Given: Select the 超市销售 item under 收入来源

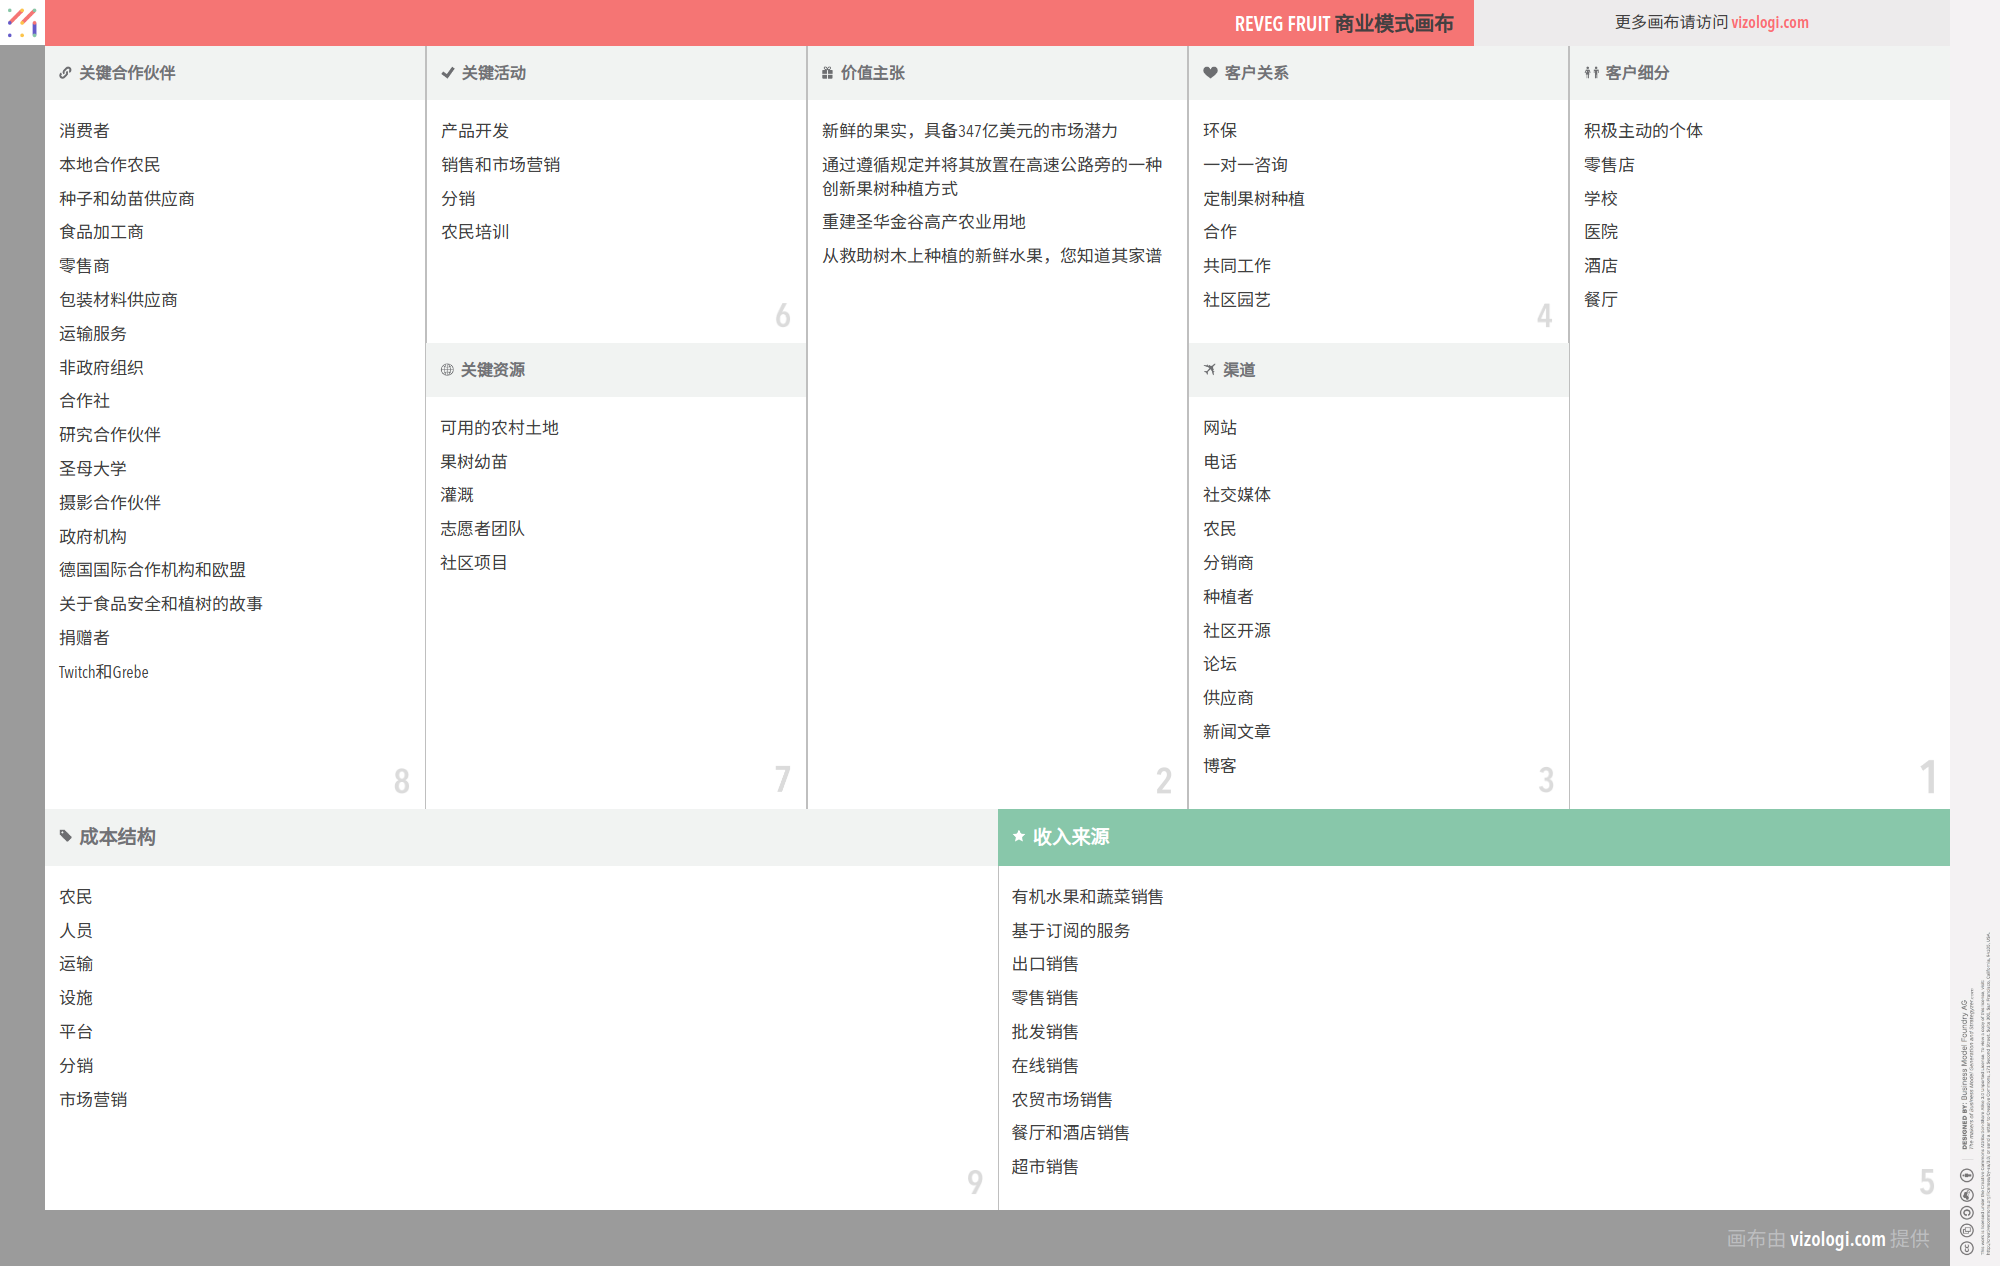Looking at the screenshot, I should click(1044, 1166).
